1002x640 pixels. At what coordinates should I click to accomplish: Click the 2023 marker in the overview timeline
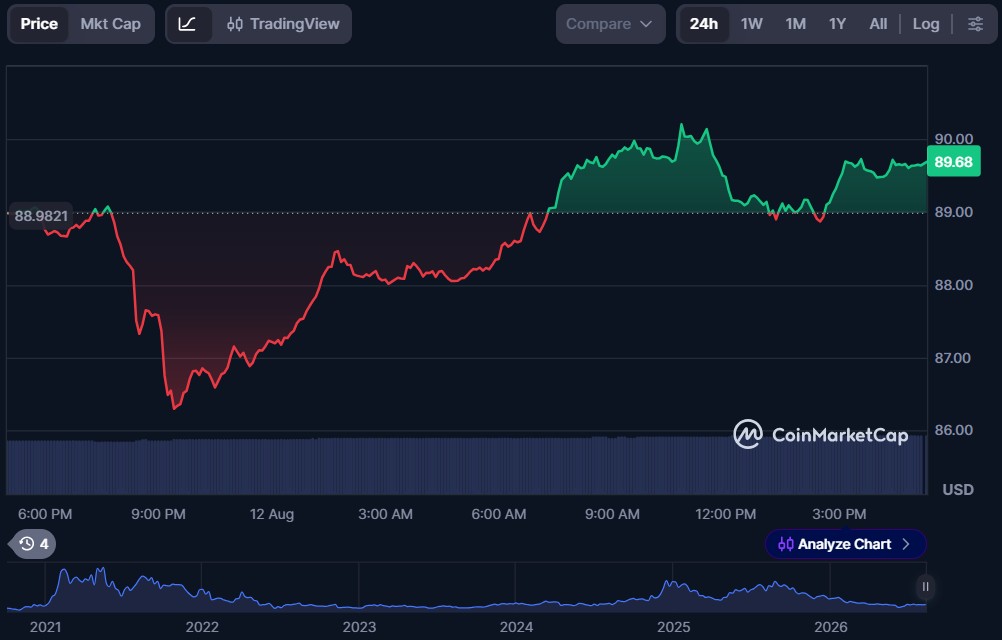(359, 627)
